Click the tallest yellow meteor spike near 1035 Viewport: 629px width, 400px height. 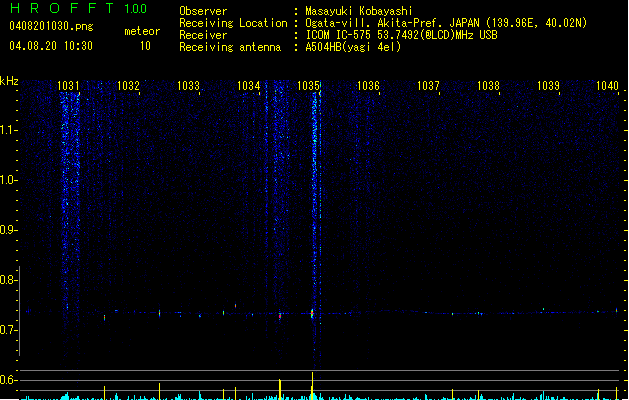[312, 386]
